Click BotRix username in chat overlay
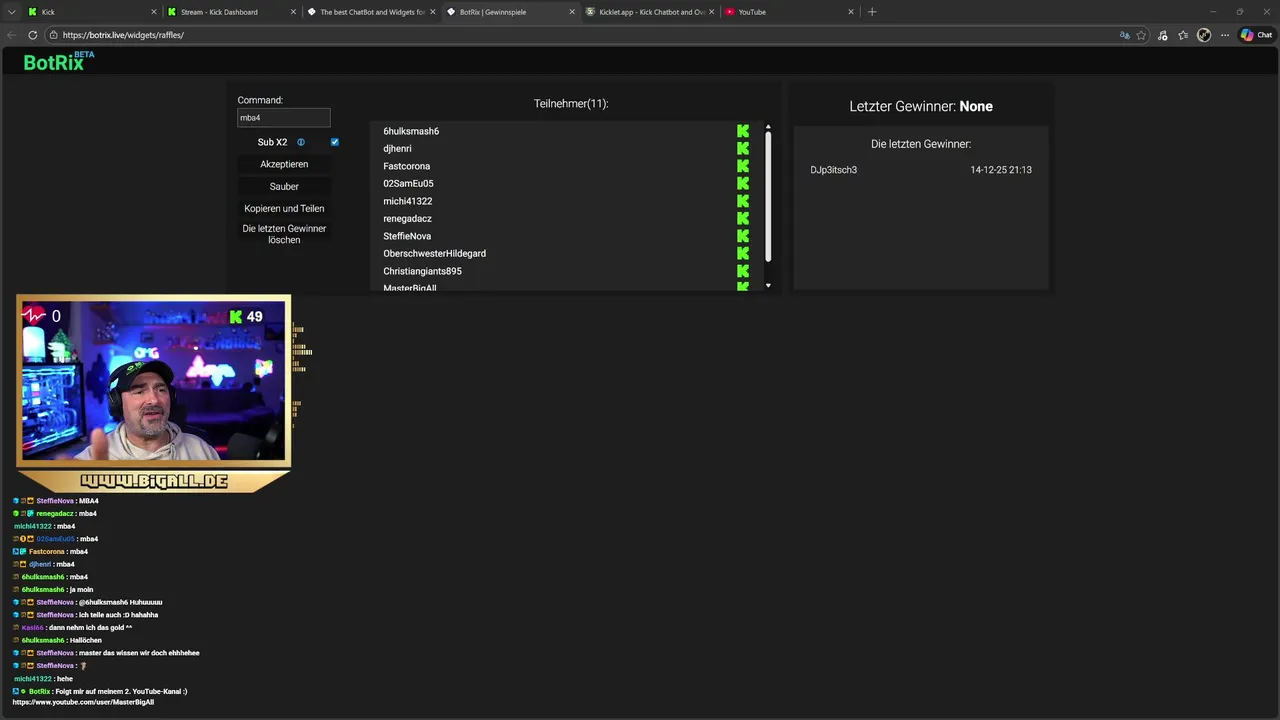The image size is (1280, 720). (x=40, y=691)
